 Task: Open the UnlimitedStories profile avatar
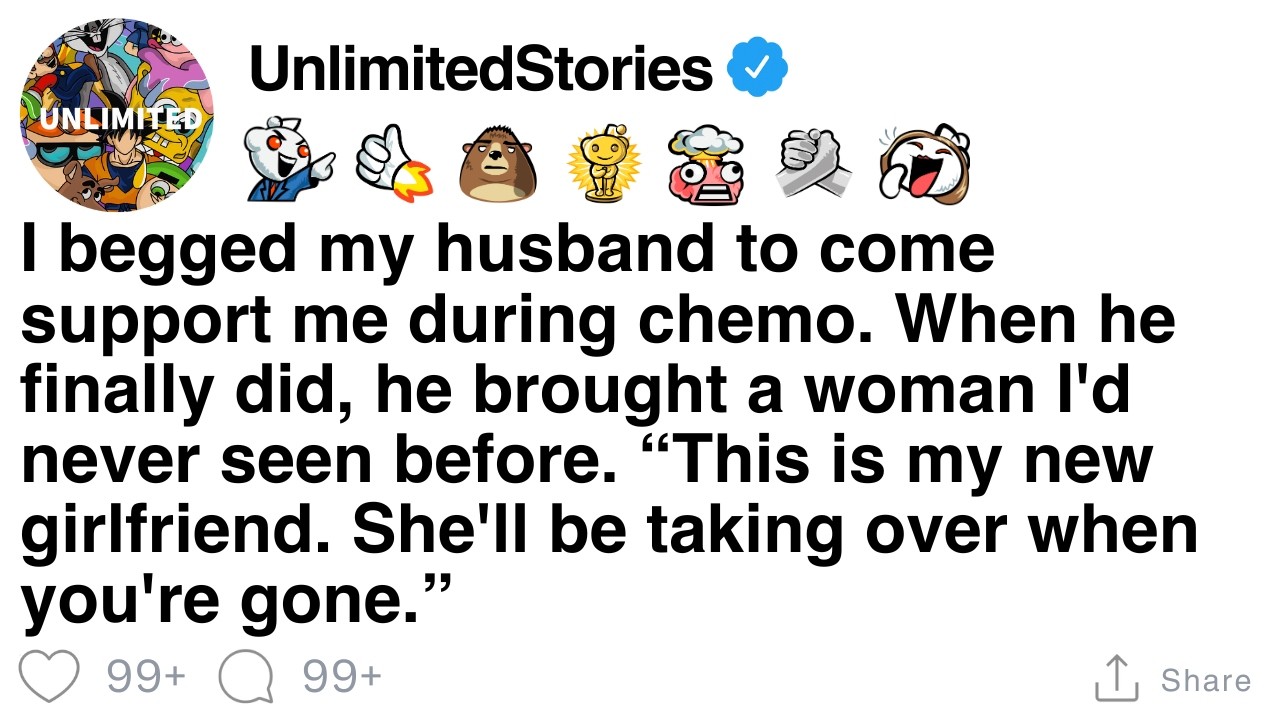118,114
